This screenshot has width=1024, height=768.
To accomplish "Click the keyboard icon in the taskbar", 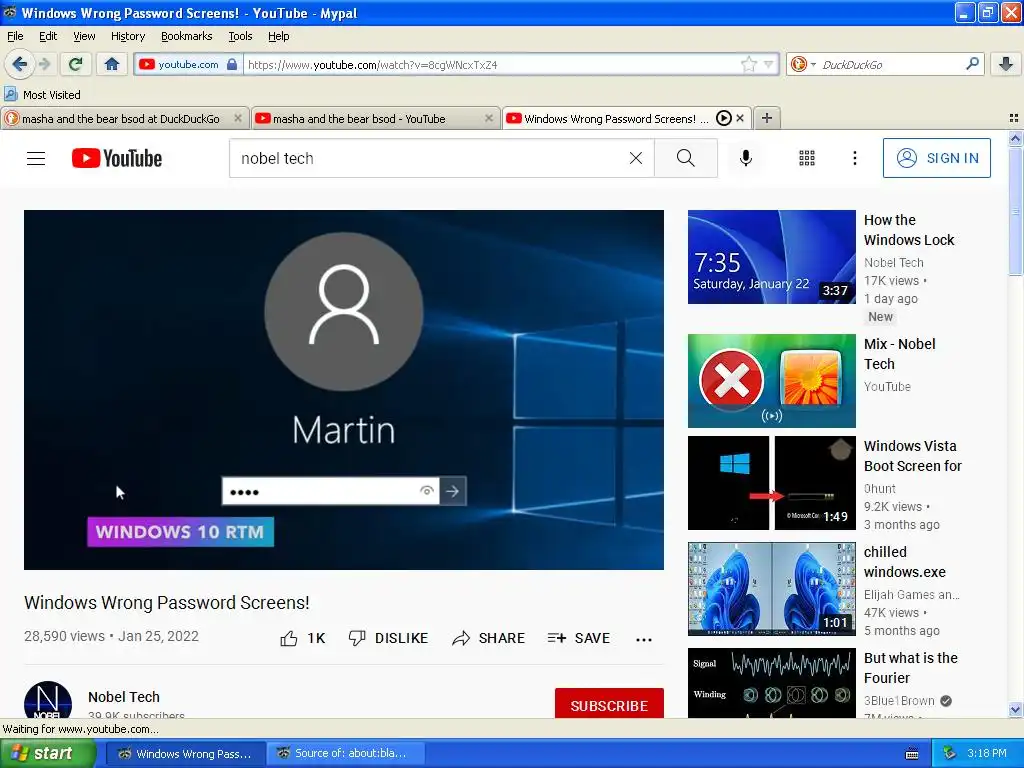I will [x=912, y=754].
